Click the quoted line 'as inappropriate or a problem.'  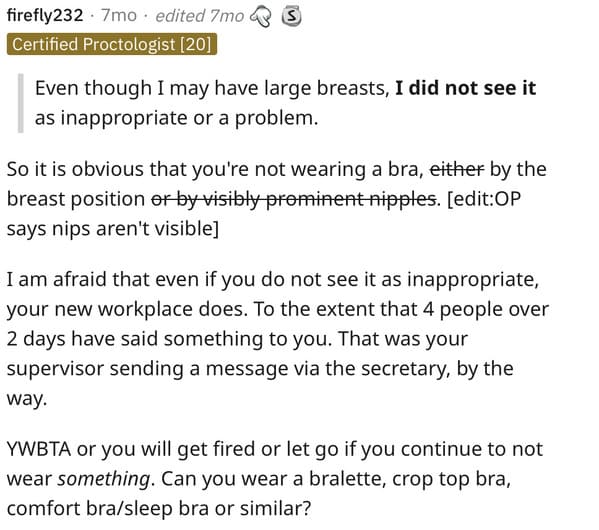176,118
